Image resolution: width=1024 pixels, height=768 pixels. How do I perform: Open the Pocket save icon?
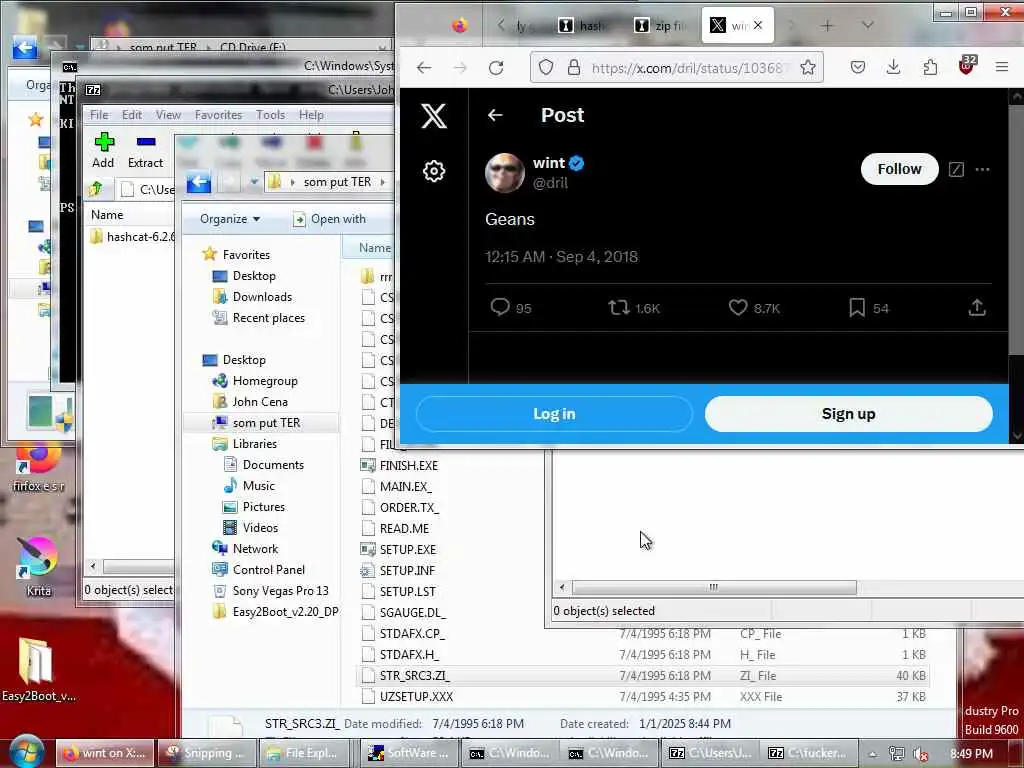pos(857,67)
